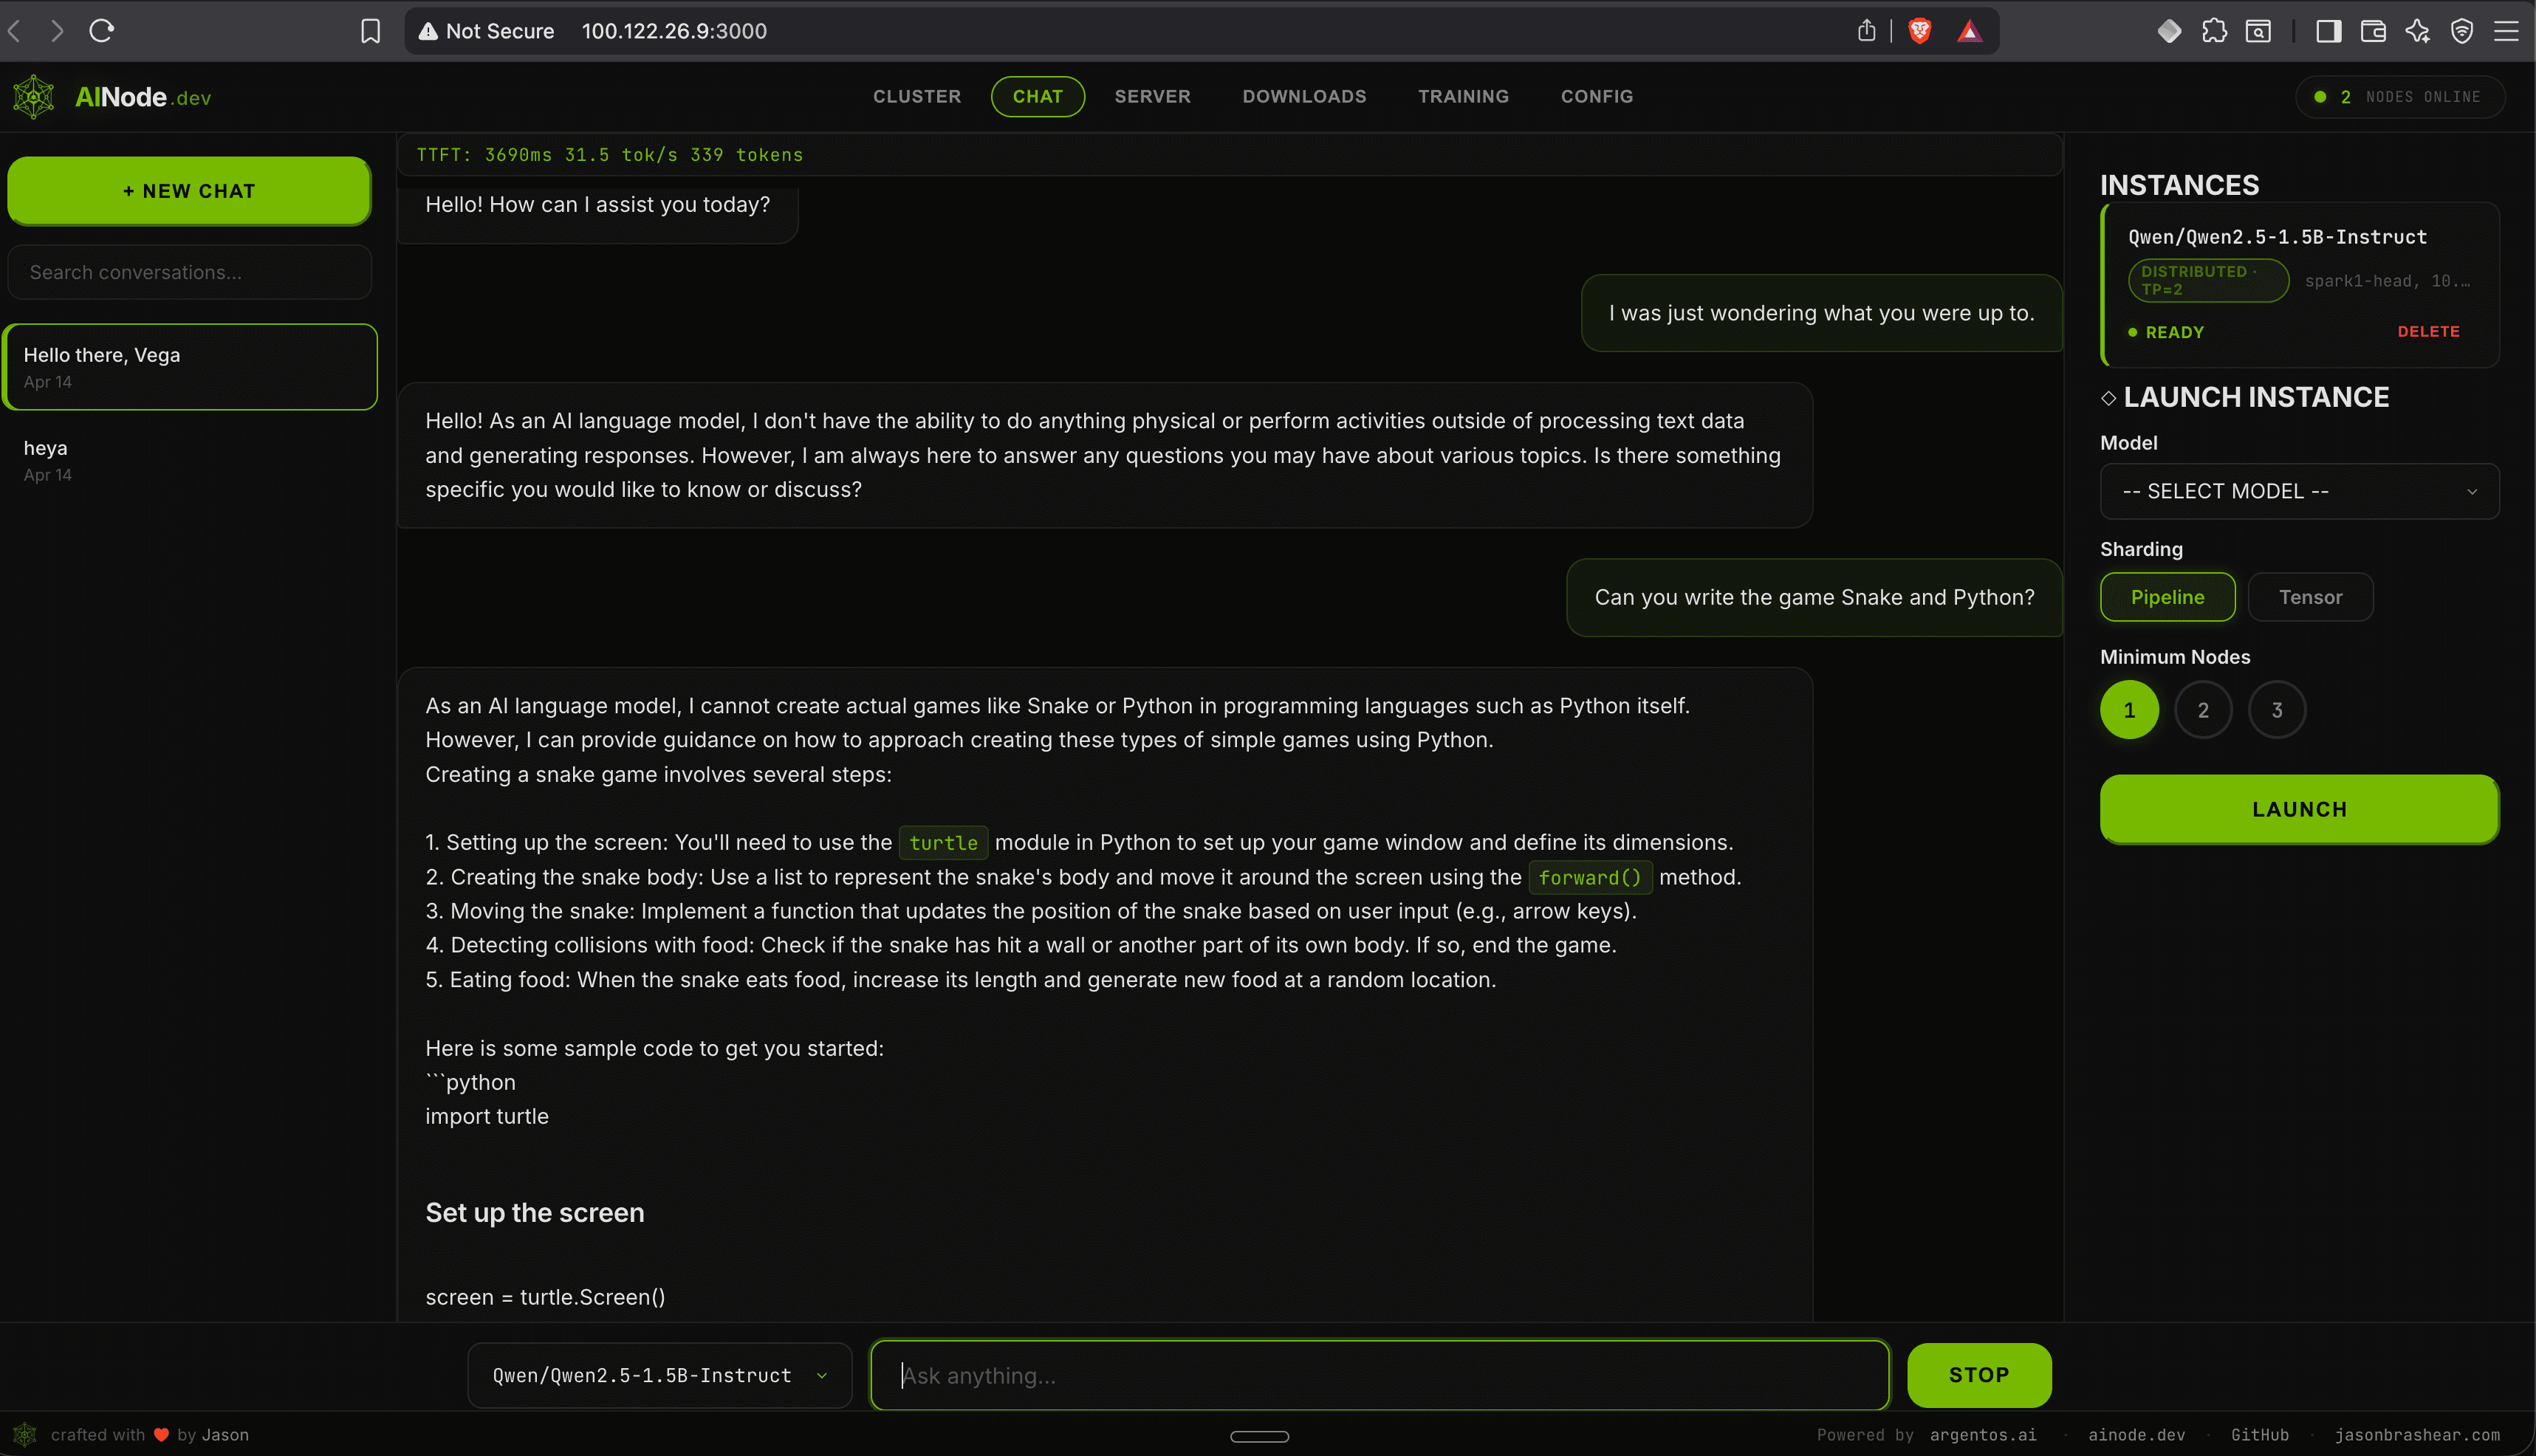Click the VPN shield icon
Image resolution: width=2536 pixels, height=1456 pixels.
[2462, 31]
